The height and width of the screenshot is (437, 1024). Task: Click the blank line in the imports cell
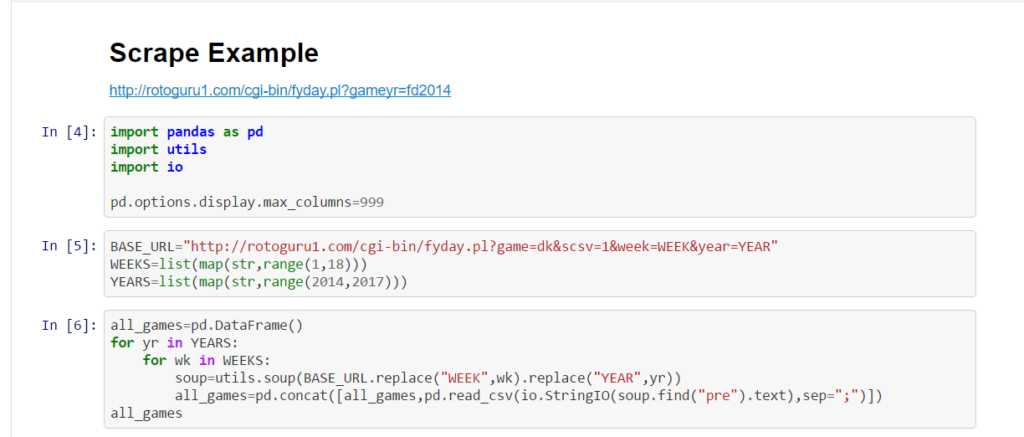tap(539, 185)
